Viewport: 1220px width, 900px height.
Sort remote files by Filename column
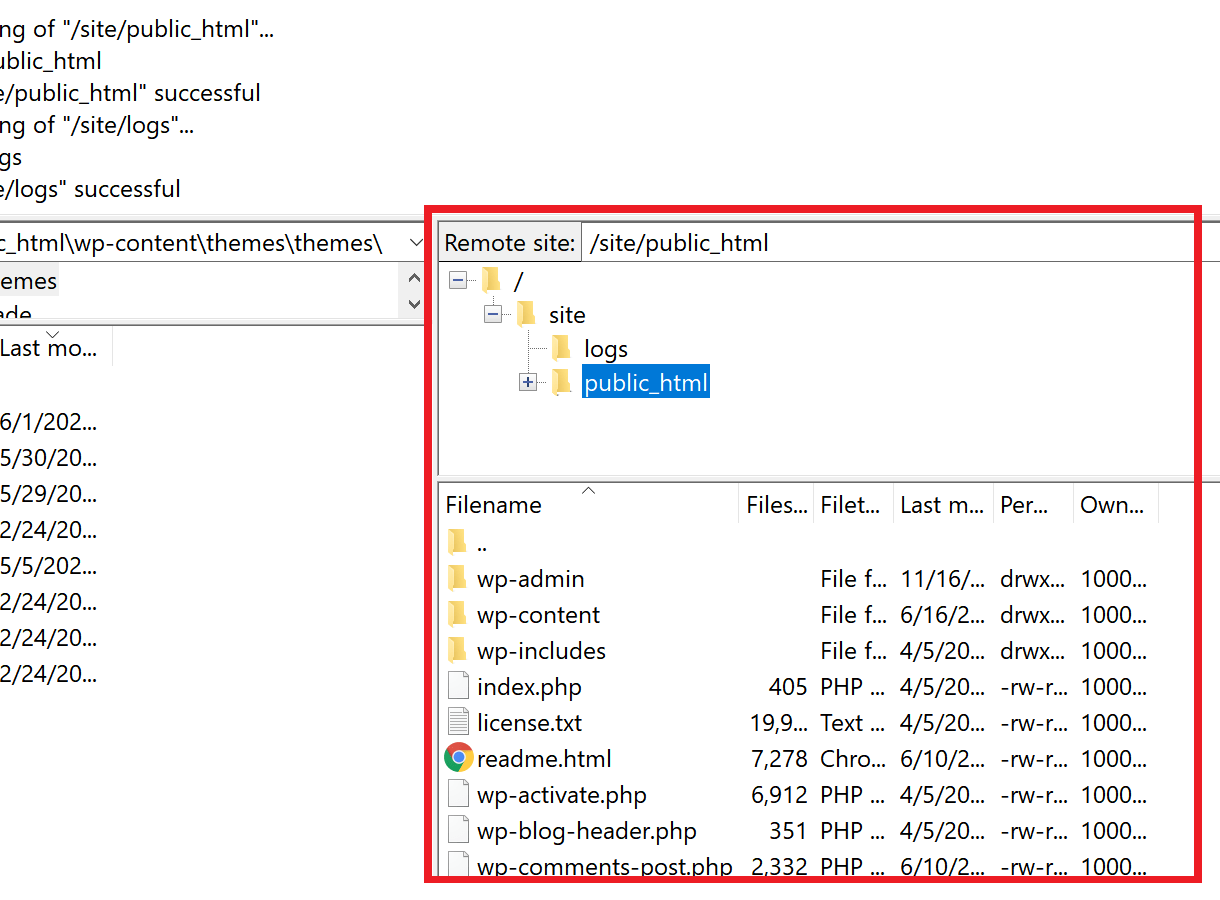(588, 504)
